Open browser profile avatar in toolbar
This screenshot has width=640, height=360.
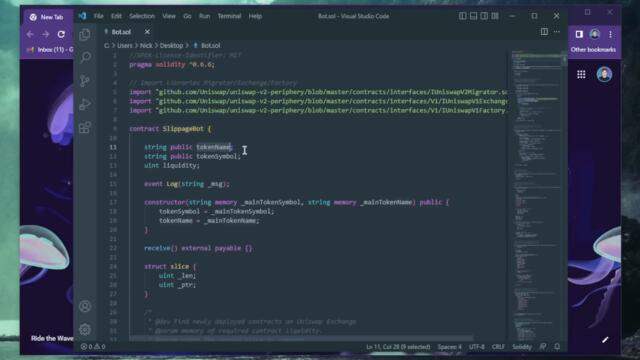(x=595, y=34)
